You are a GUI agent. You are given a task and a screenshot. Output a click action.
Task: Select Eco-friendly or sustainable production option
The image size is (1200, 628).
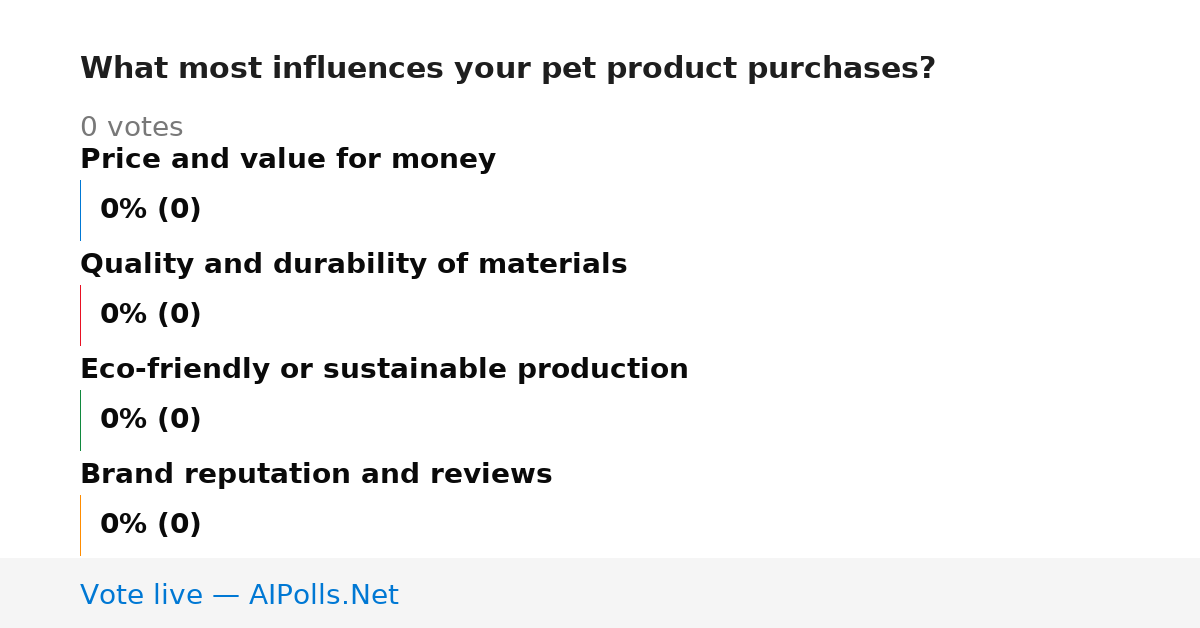[384, 370]
